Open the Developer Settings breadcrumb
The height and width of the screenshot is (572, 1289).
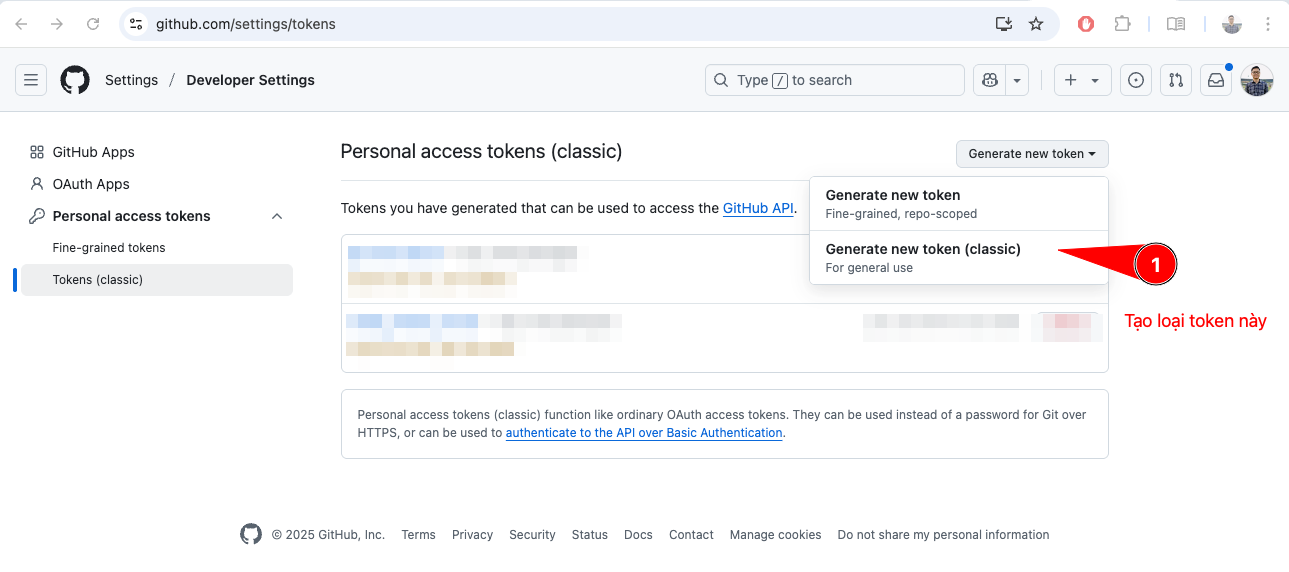pos(250,80)
